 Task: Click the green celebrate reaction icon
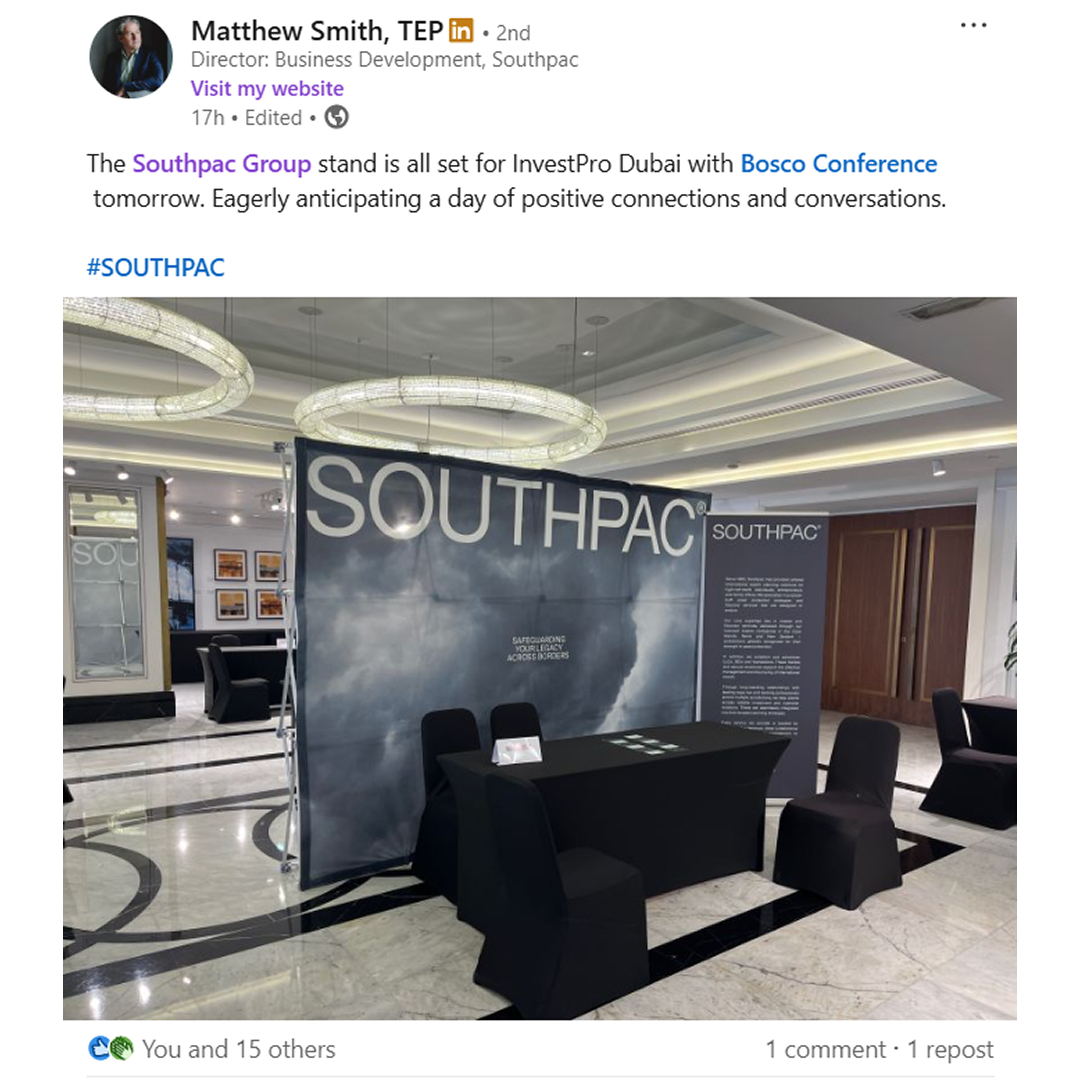121,1048
